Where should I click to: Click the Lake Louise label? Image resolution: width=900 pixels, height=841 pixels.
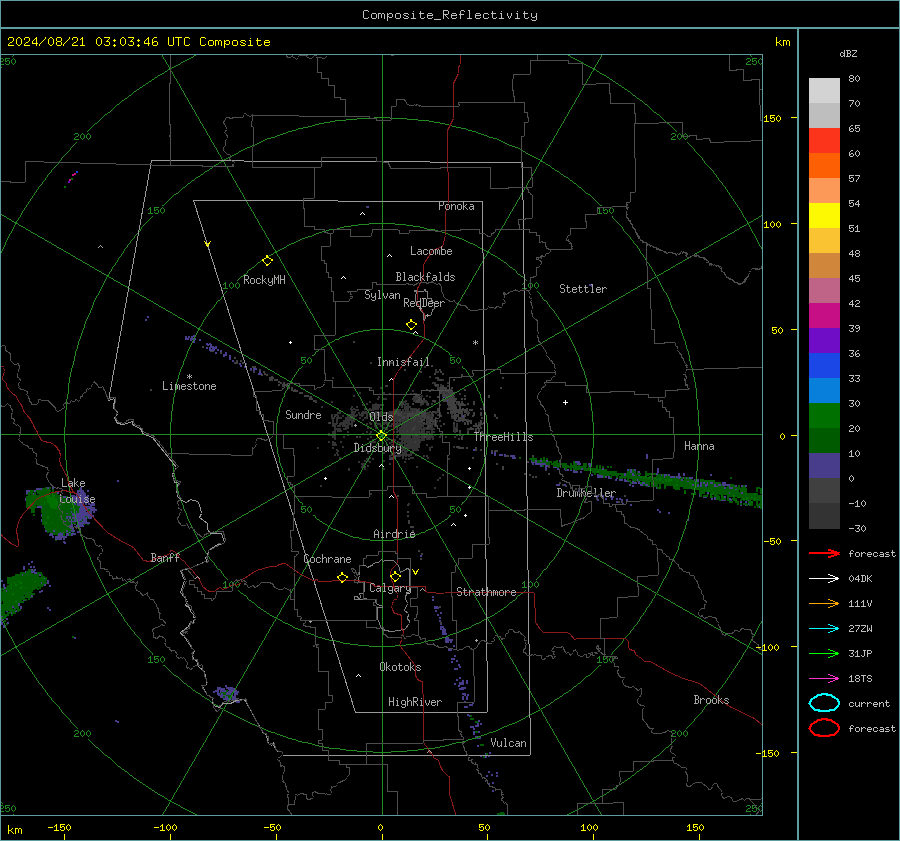click(77, 491)
